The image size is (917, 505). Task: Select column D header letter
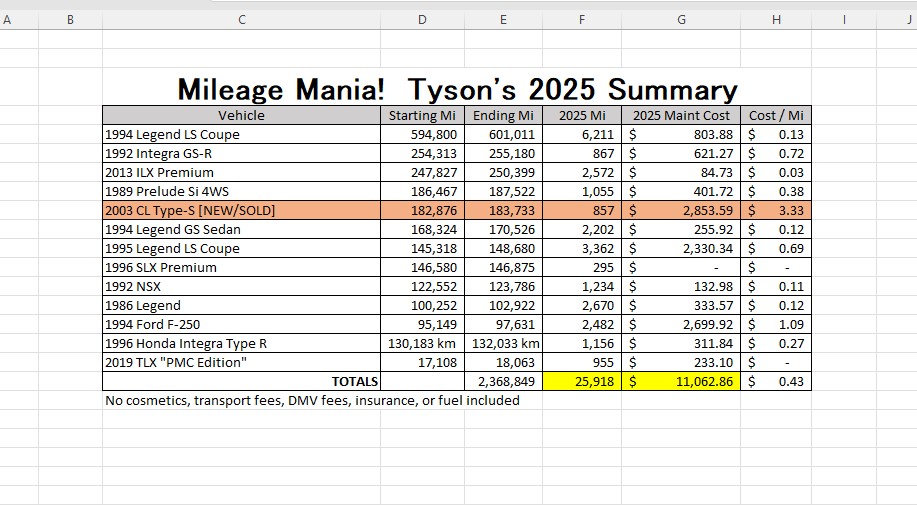point(421,18)
